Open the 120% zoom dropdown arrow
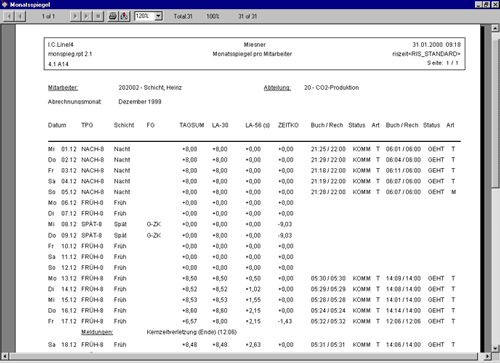 [x=159, y=16]
